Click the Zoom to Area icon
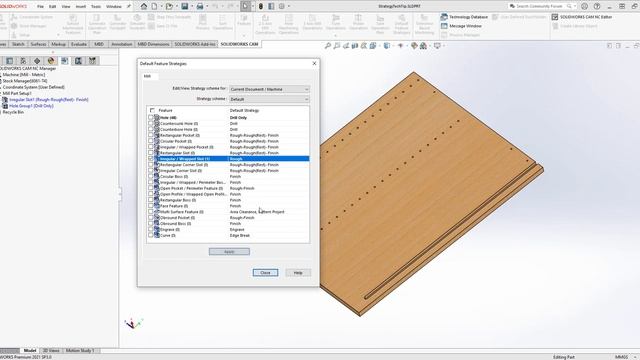 point(336,46)
